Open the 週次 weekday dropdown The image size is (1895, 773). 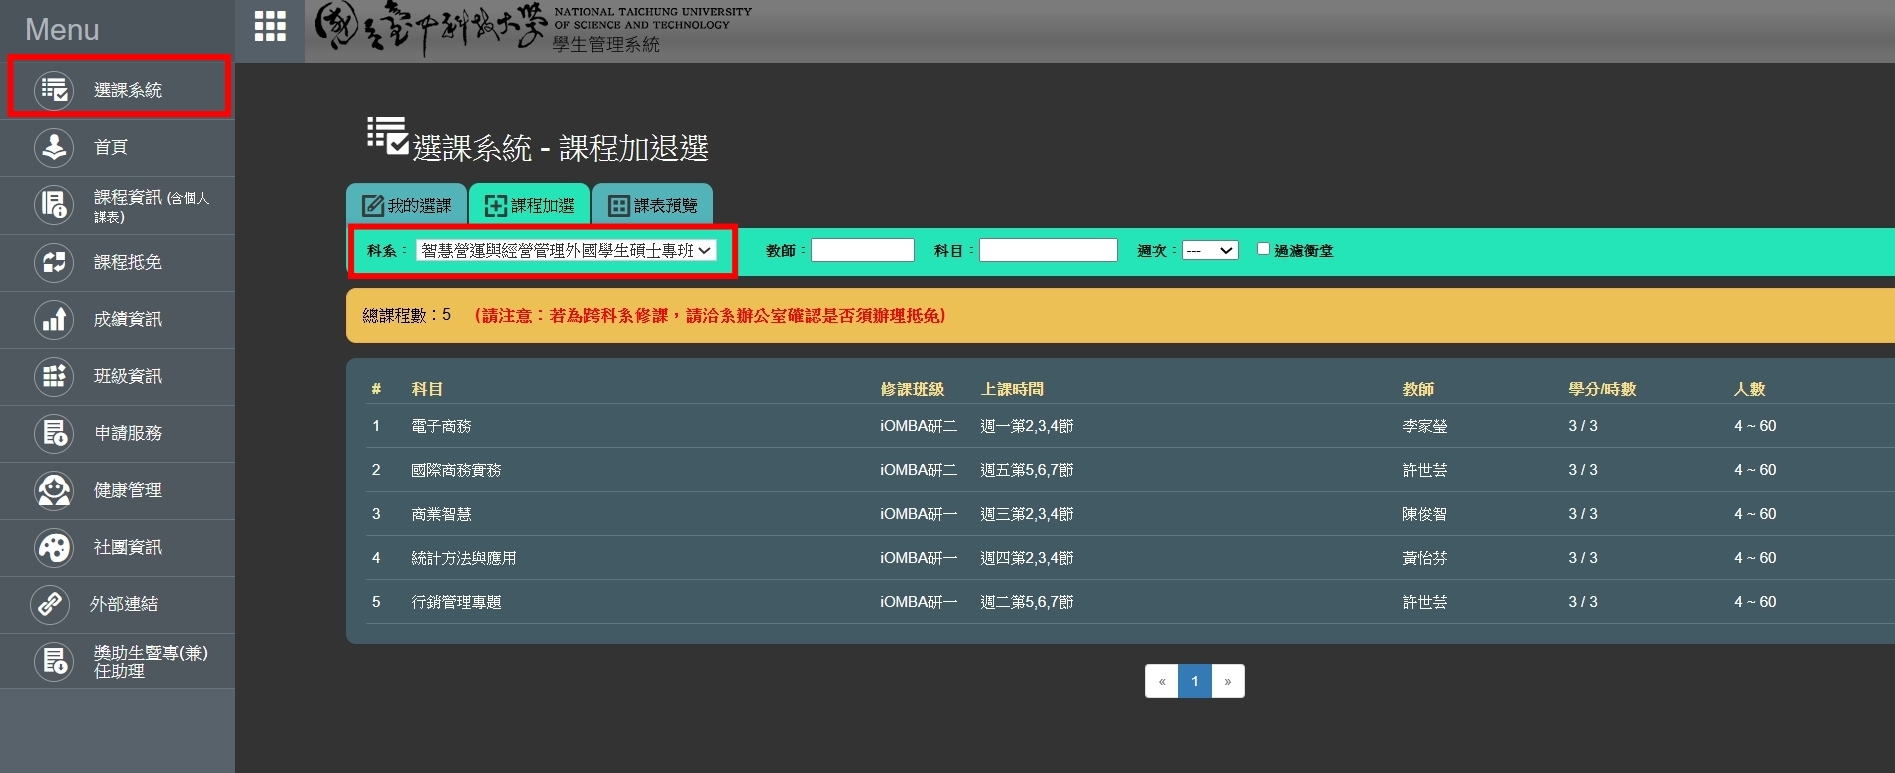(x=1210, y=250)
